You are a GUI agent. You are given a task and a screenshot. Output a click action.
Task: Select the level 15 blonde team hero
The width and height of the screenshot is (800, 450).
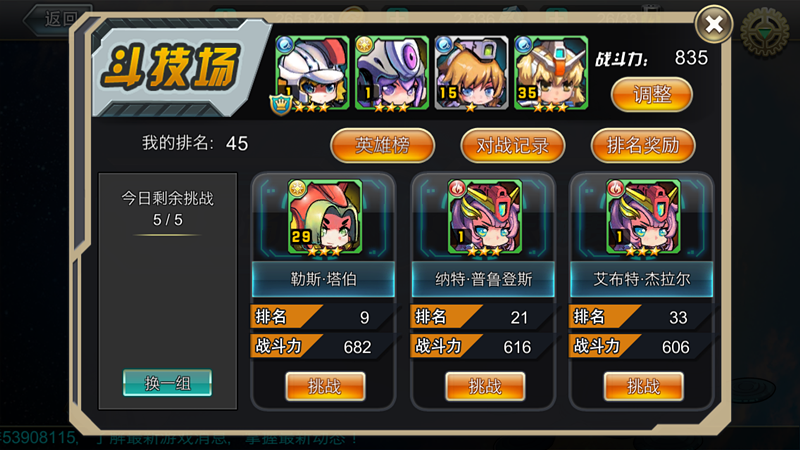pos(471,72)
